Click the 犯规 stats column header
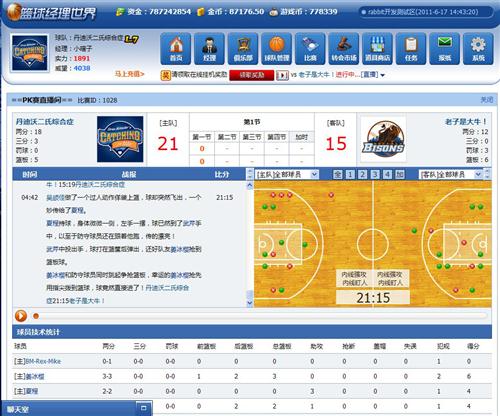This screenshot has height=416, width=500. point(443,346)
